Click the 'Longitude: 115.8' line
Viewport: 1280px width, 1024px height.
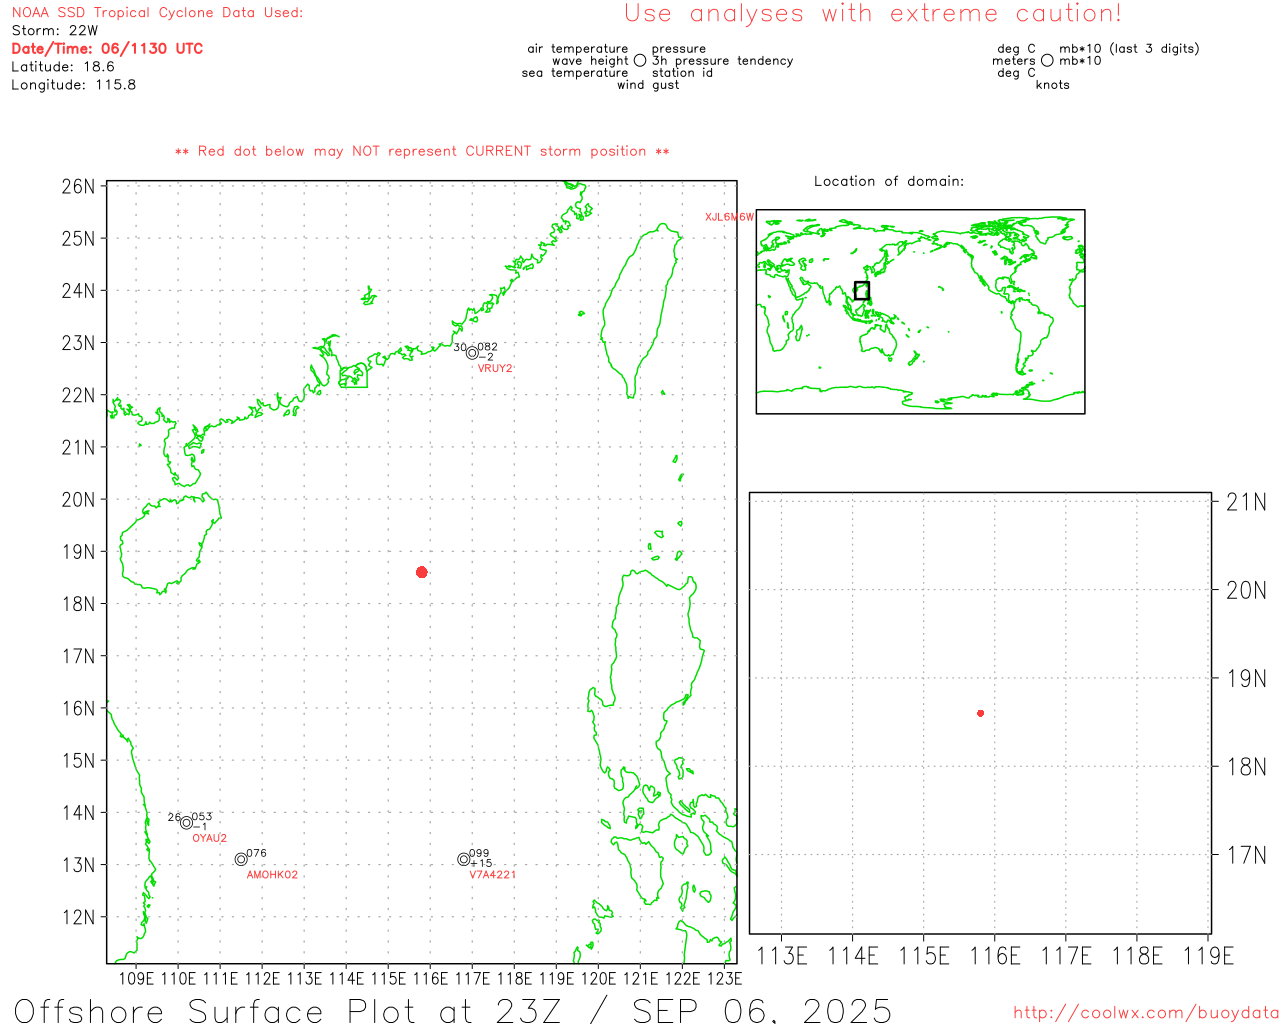click(74, 85)
